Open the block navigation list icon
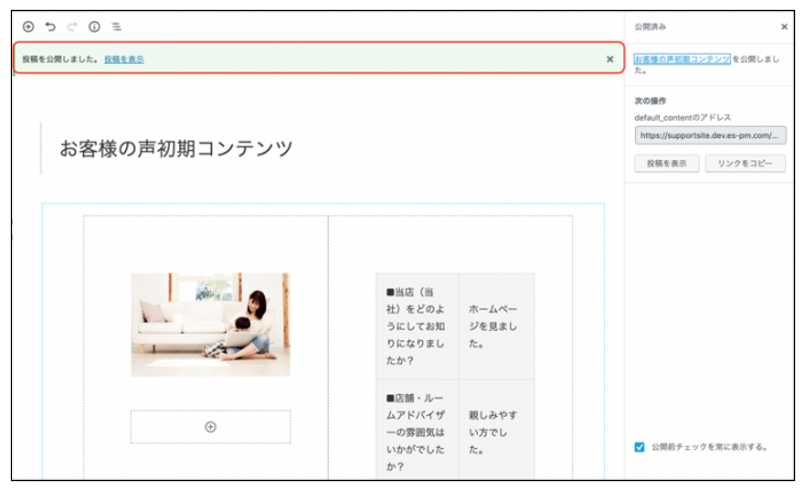 coord(117,27)
